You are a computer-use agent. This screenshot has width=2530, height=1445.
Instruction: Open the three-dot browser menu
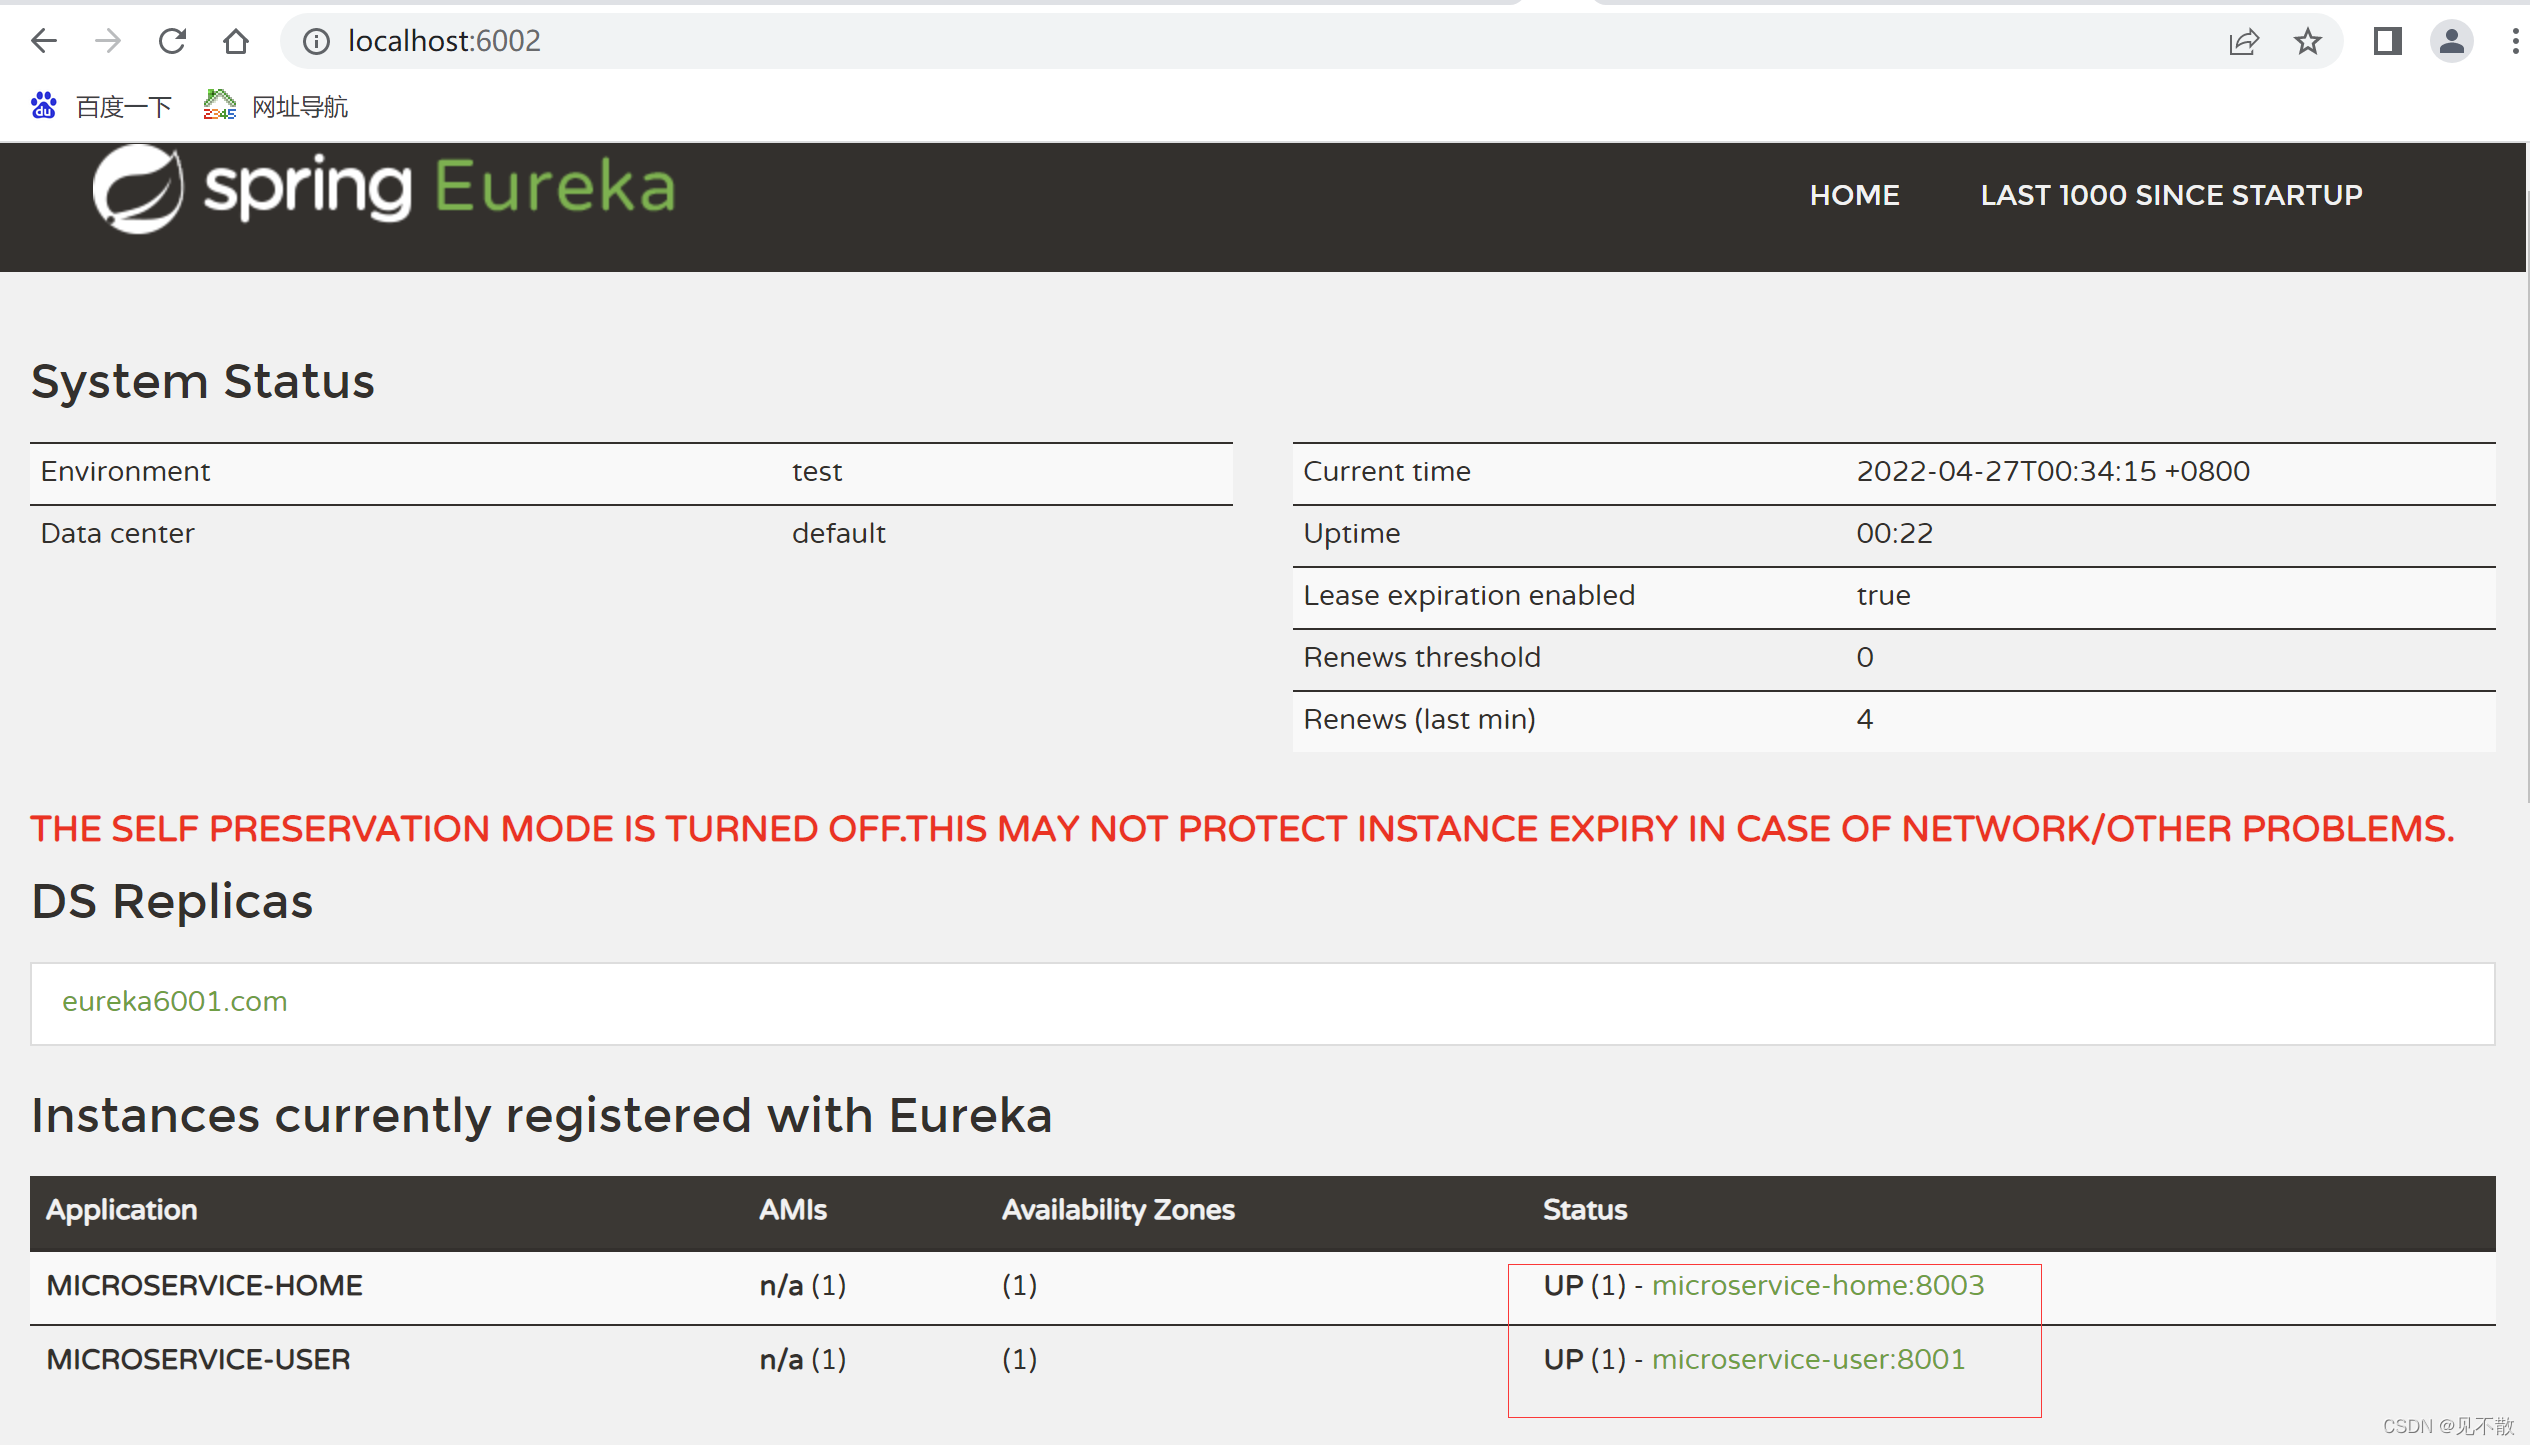(x=2517, y=41)
